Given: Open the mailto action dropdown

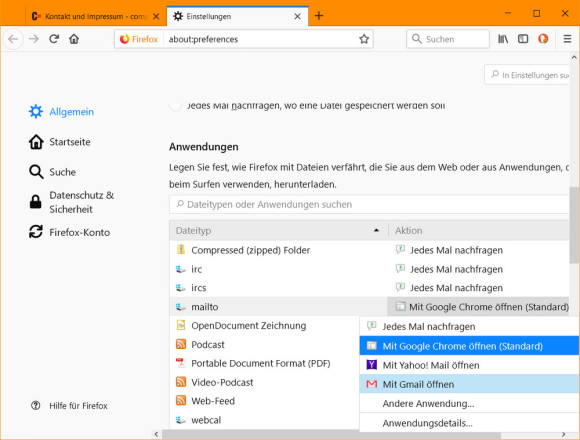Looking at the screenshot, I should click(x=478, y=307).
